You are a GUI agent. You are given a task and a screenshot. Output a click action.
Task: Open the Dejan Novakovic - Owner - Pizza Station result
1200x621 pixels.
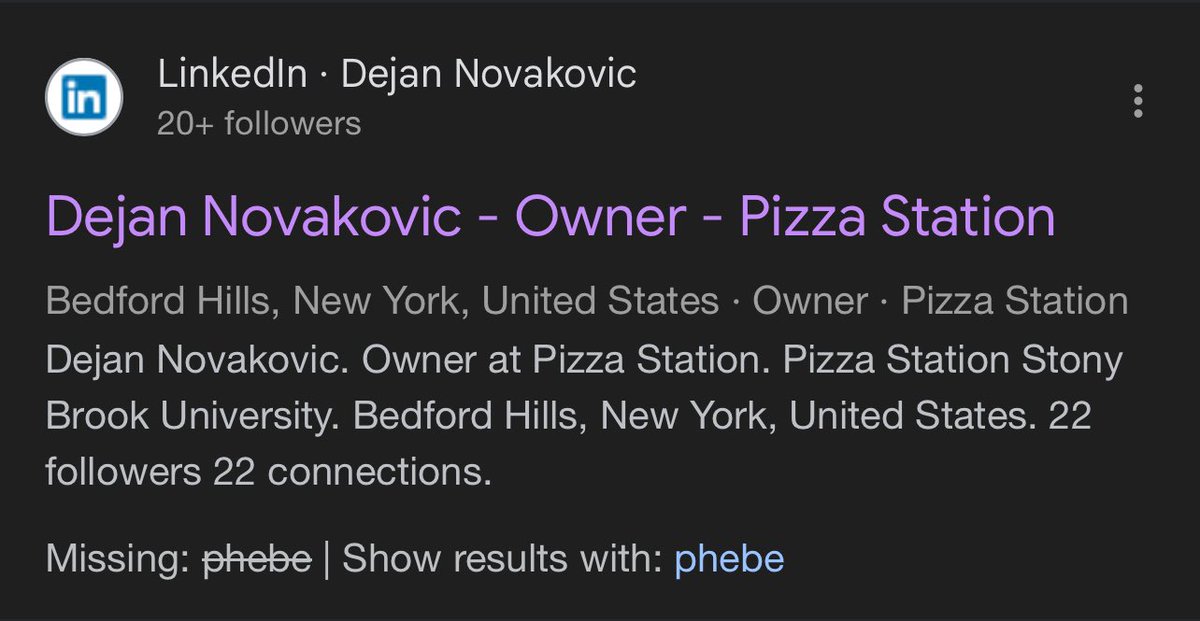pyautogui.click(x=550, y=217)
